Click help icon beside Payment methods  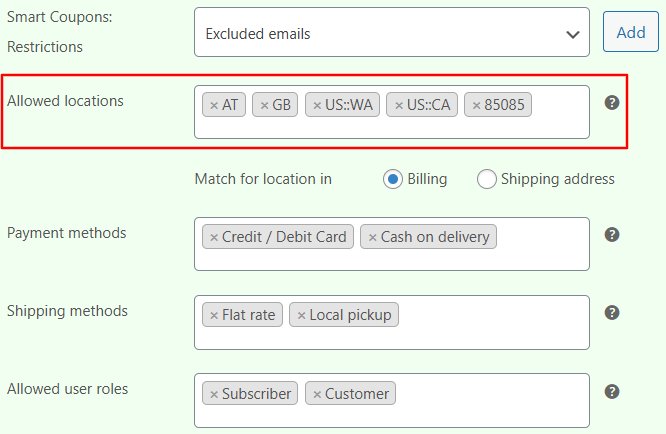[612, 234]
